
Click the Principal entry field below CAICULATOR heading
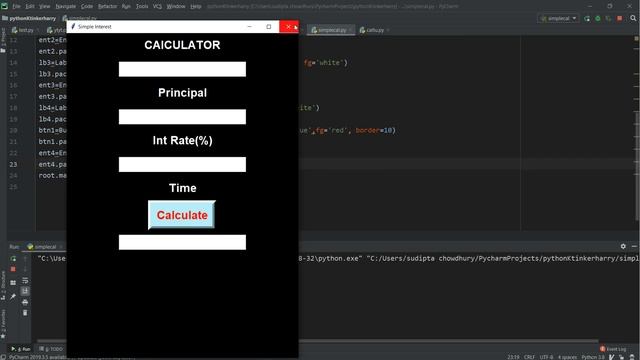coord(182,69)
